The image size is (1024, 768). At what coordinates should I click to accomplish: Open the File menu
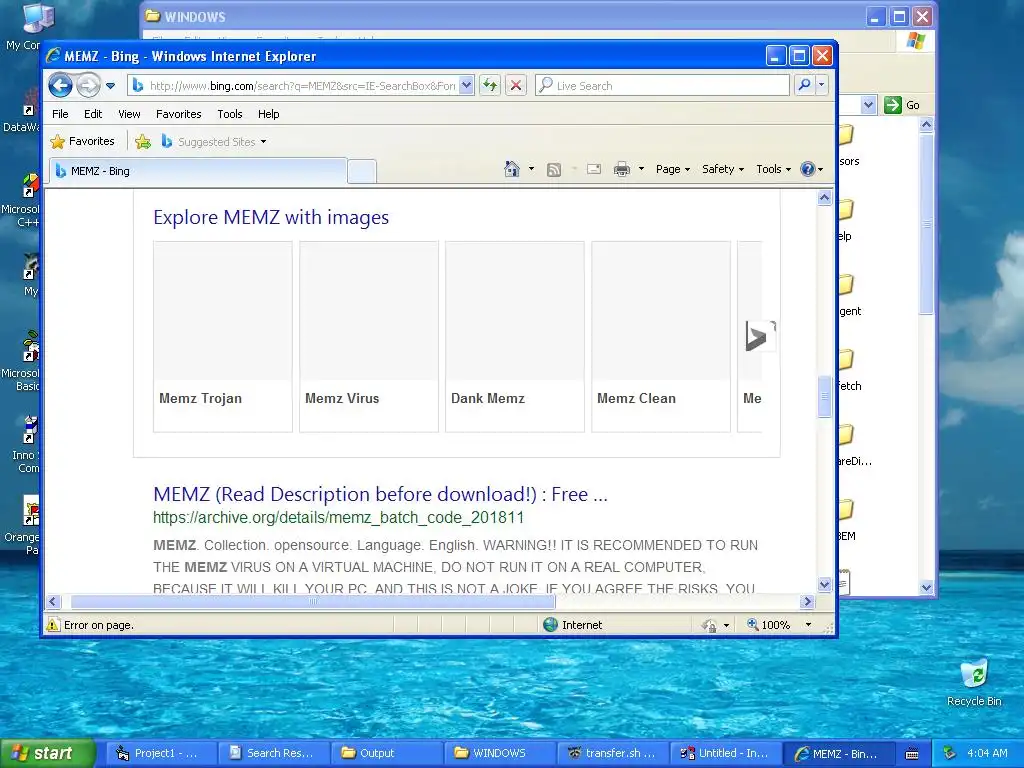point(60,114)
